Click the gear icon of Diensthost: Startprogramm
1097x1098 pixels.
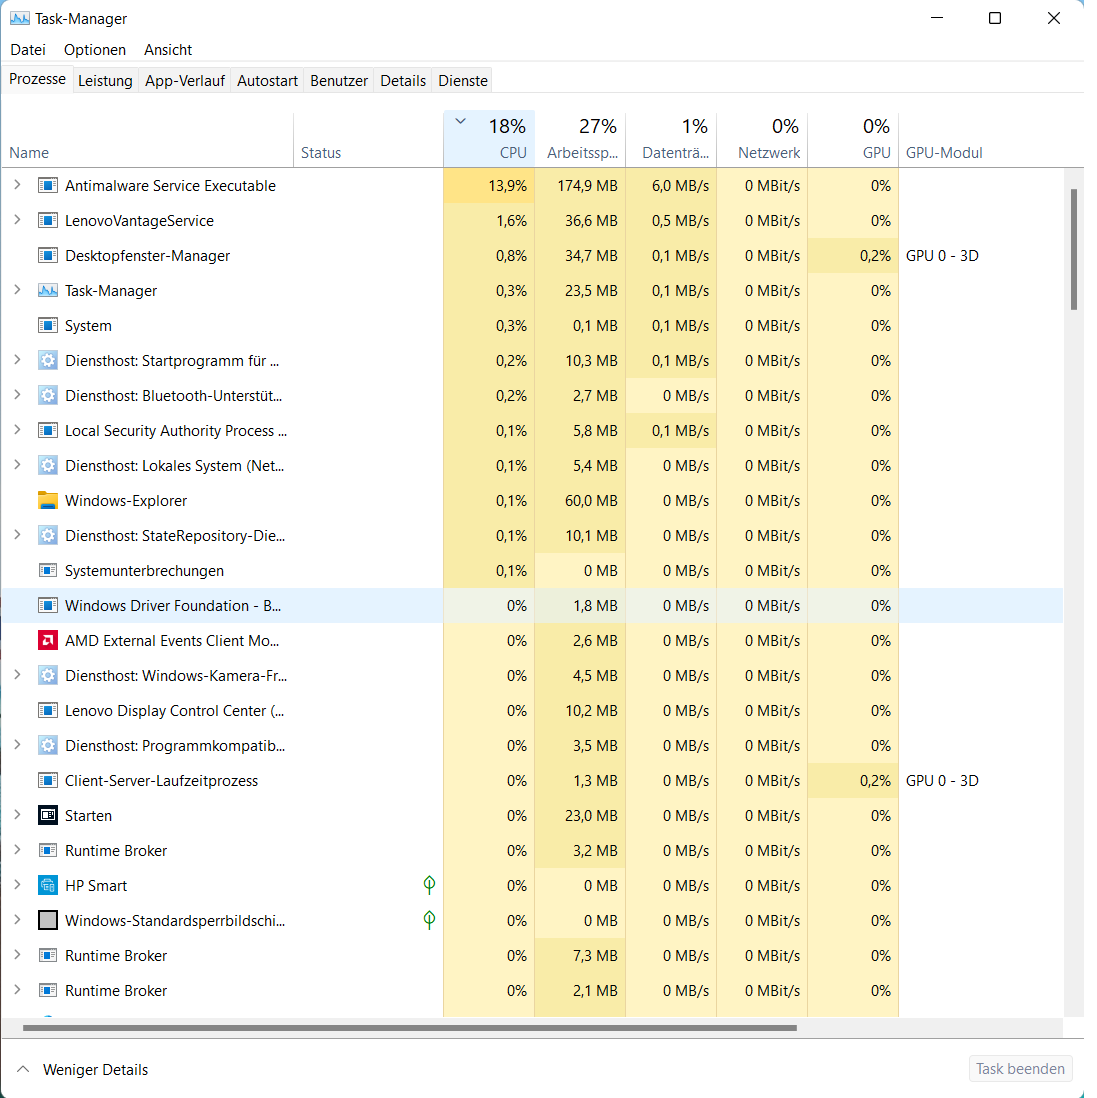[x=48, y=361]
